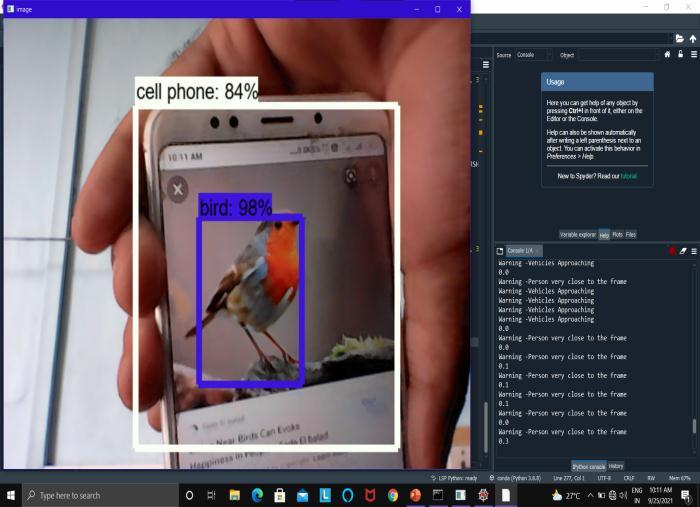Open network settings globe tray icon
The image size is (700, 507).
coord(612,495)
